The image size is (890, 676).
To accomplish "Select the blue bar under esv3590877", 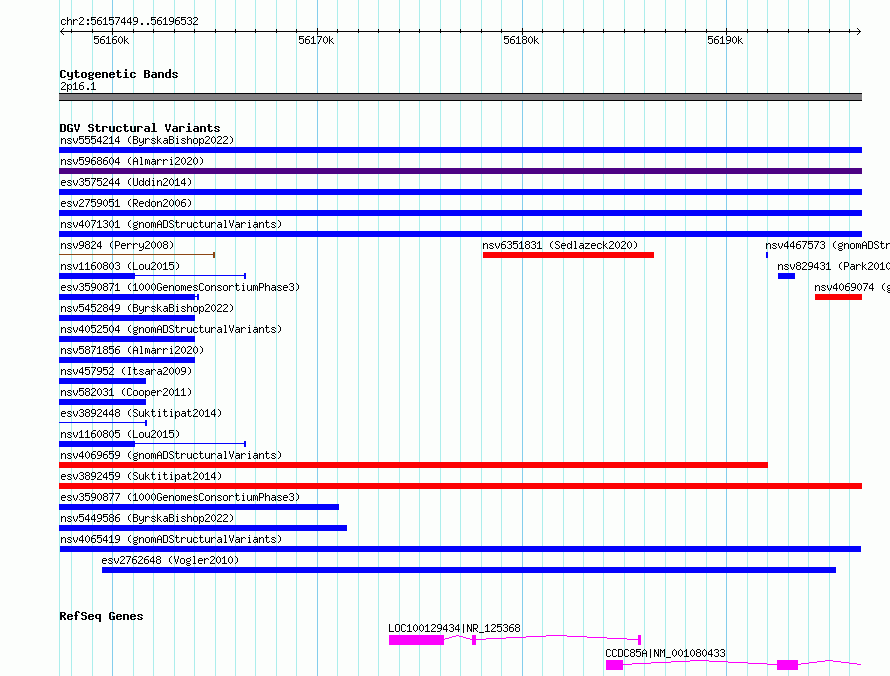I will [199, 507].
